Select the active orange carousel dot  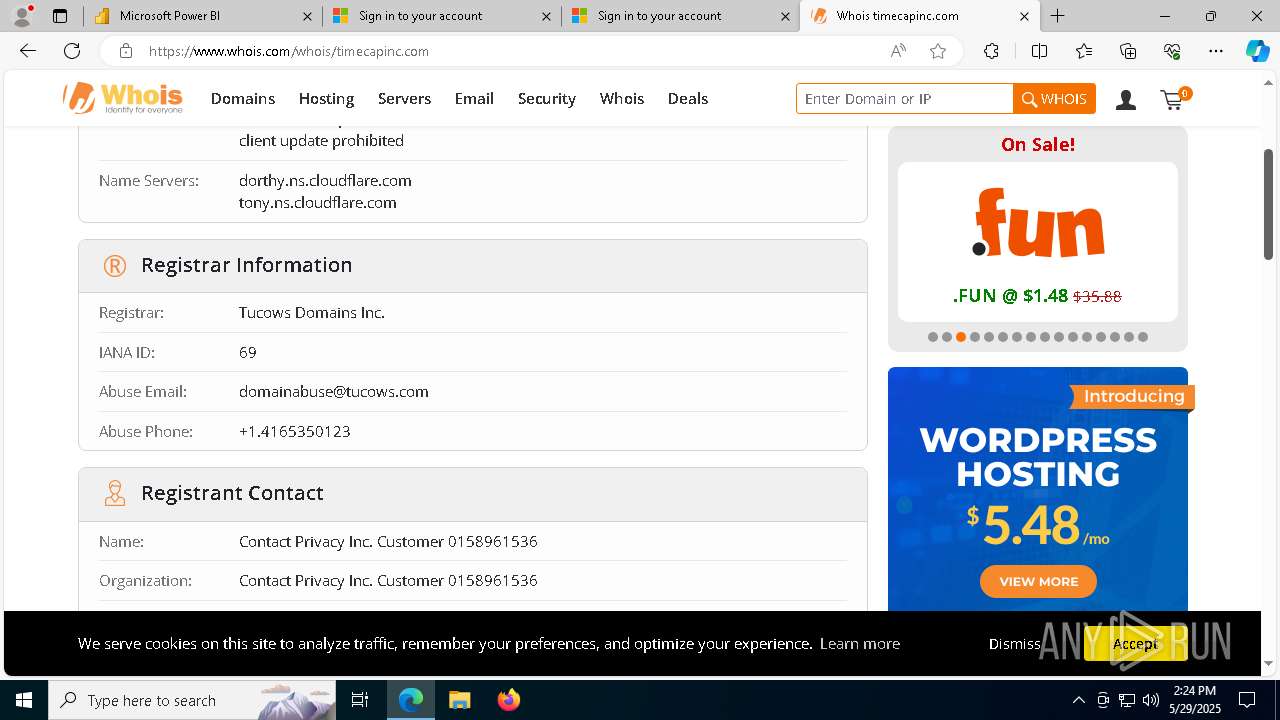(961, 337)
